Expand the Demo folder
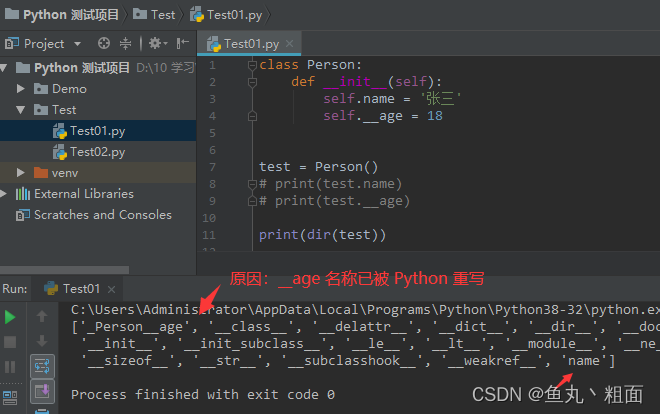 click(x=20, y=88)
